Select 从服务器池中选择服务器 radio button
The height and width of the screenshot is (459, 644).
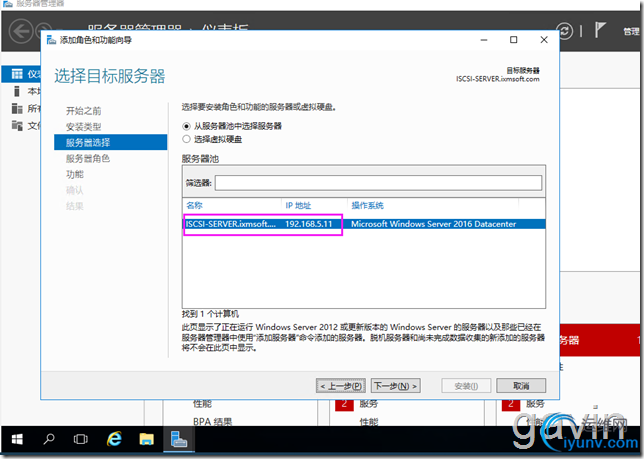(x=186, y=126)
